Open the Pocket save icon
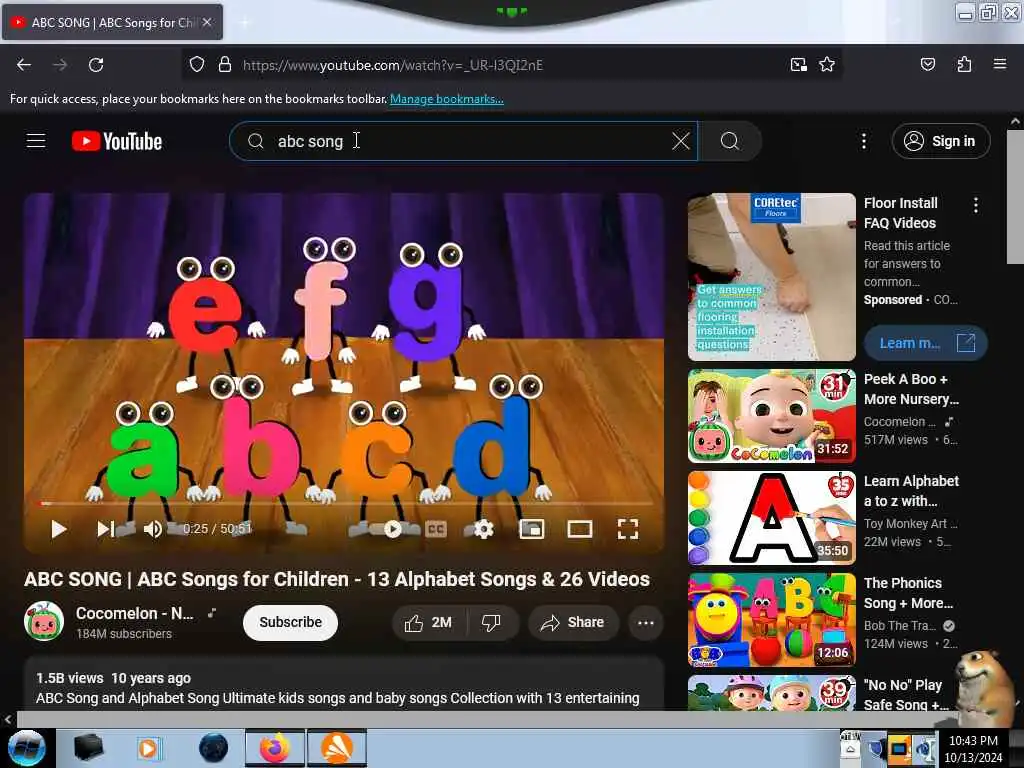 (927, 65)
